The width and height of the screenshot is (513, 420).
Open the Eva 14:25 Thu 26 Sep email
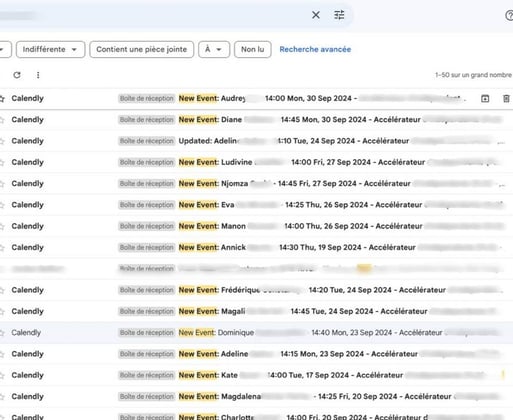point(256,205)
